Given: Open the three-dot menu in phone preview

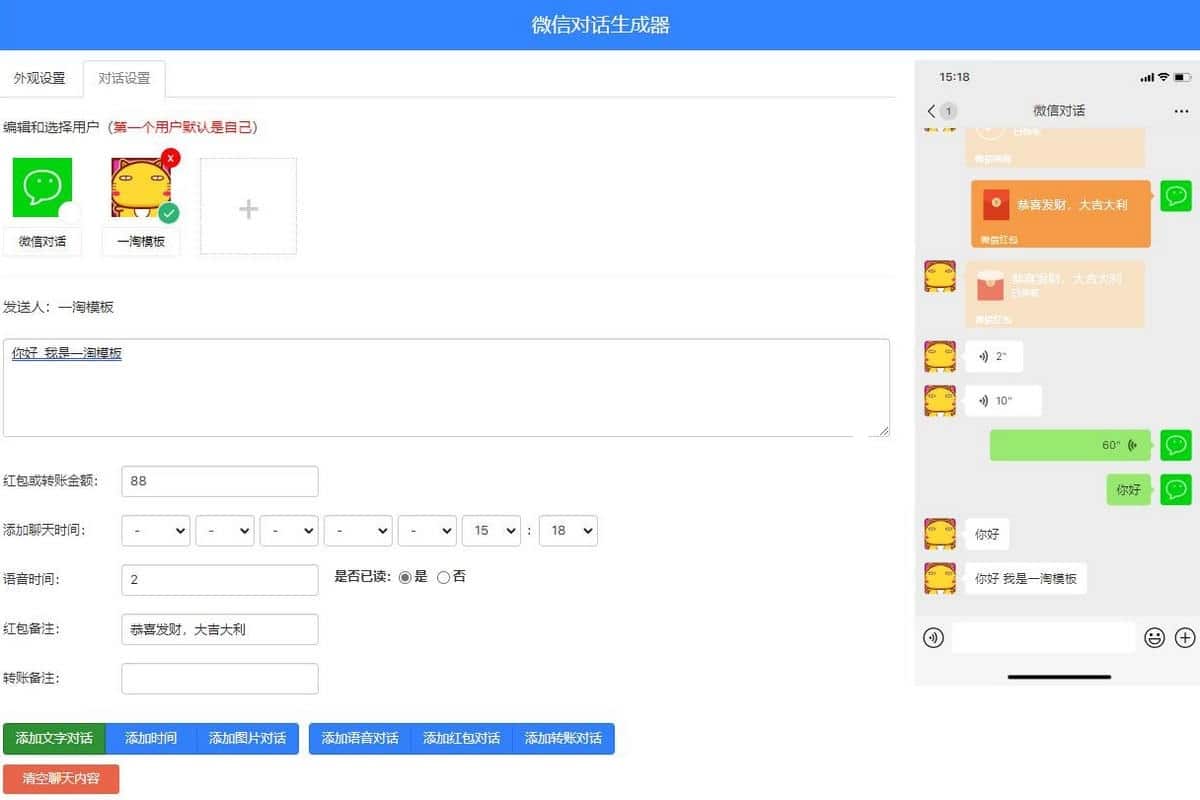Looking at the screenshot, I should [x=1181, y=111].
